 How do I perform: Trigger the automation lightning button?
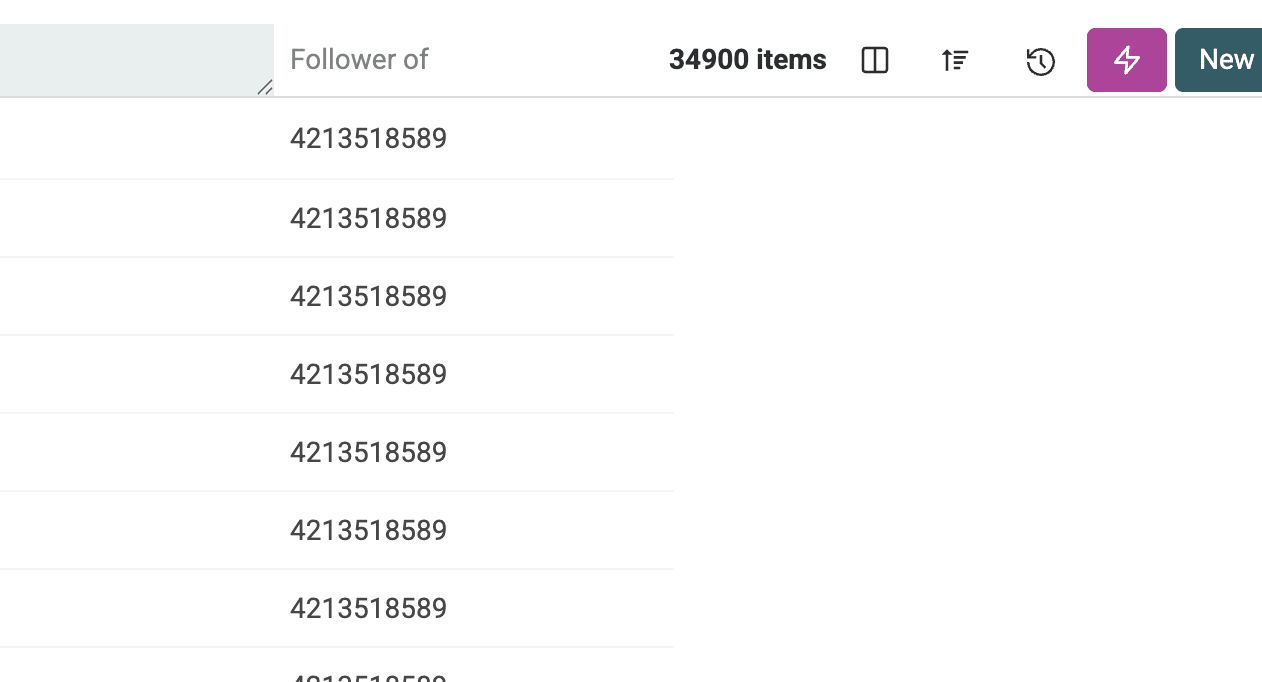click(1126, 60)
